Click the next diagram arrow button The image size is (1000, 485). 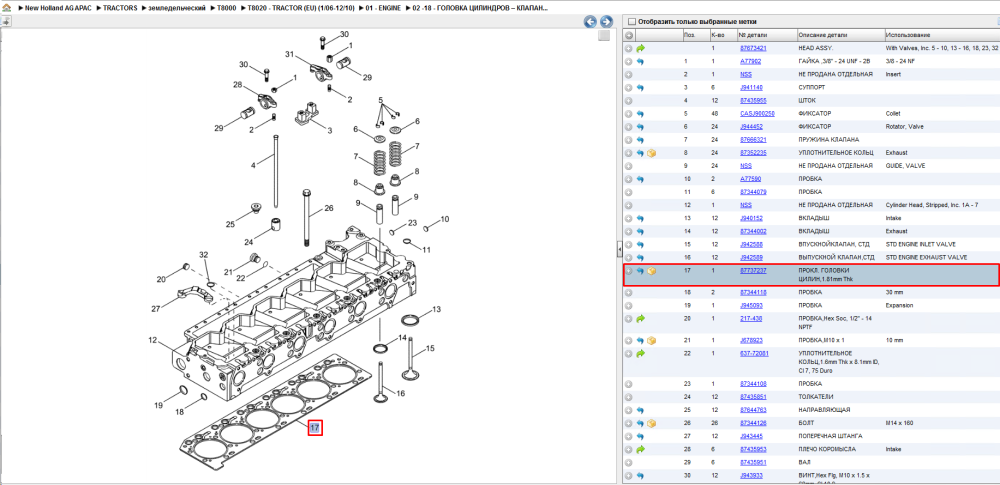(606, 22)
